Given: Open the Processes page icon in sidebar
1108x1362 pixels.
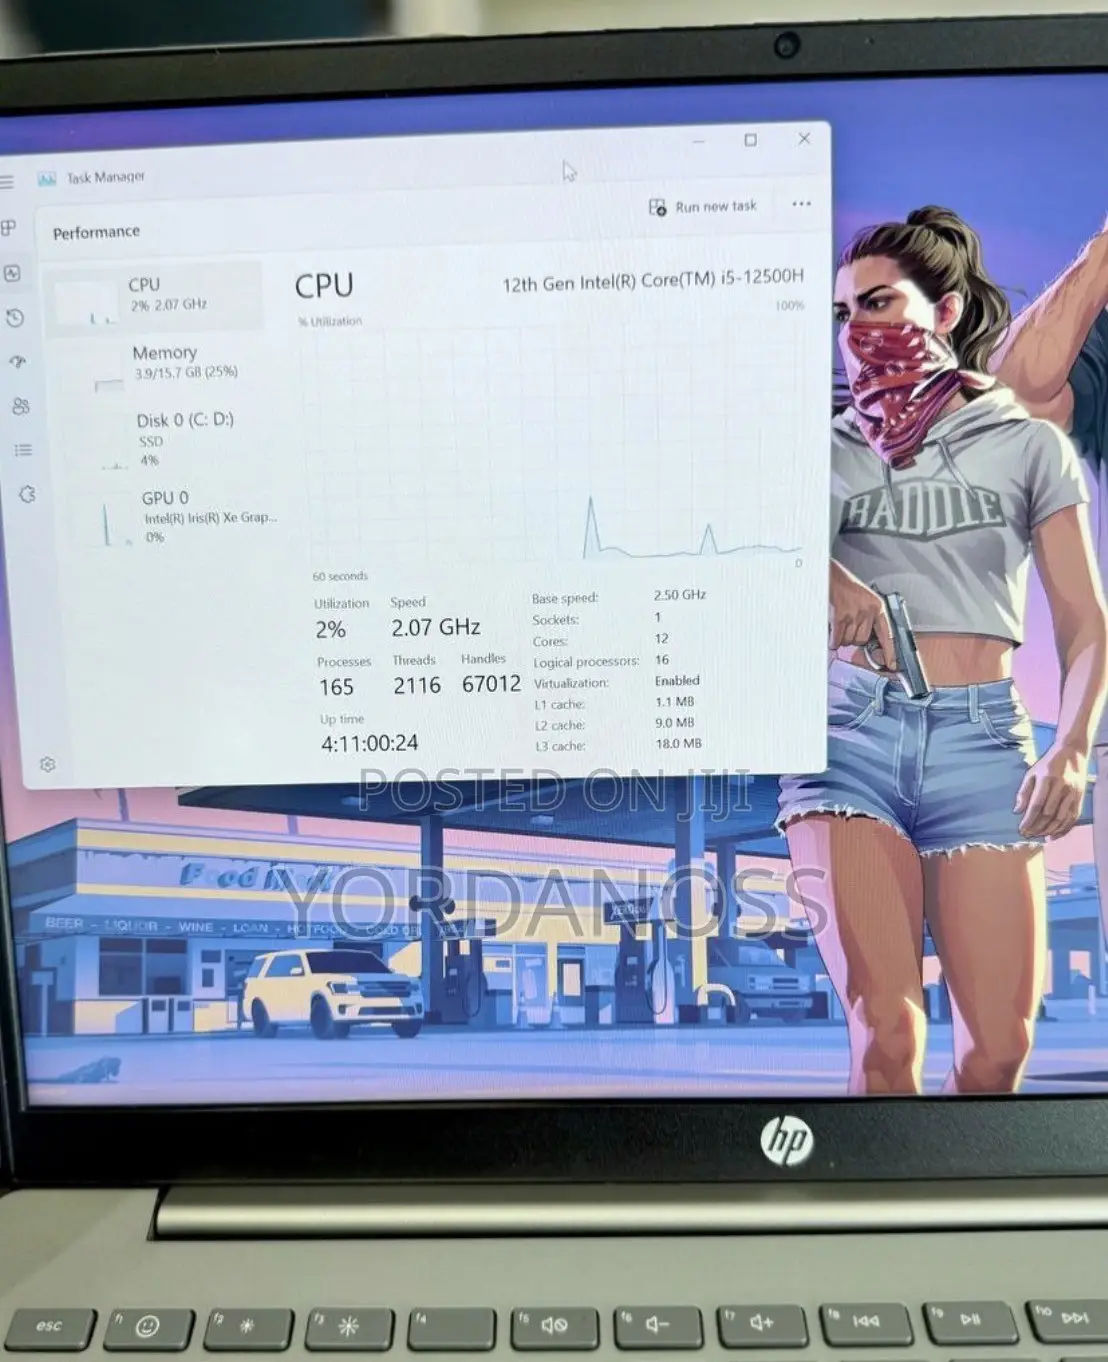Looking at the screenshot, I should (8, 228).
